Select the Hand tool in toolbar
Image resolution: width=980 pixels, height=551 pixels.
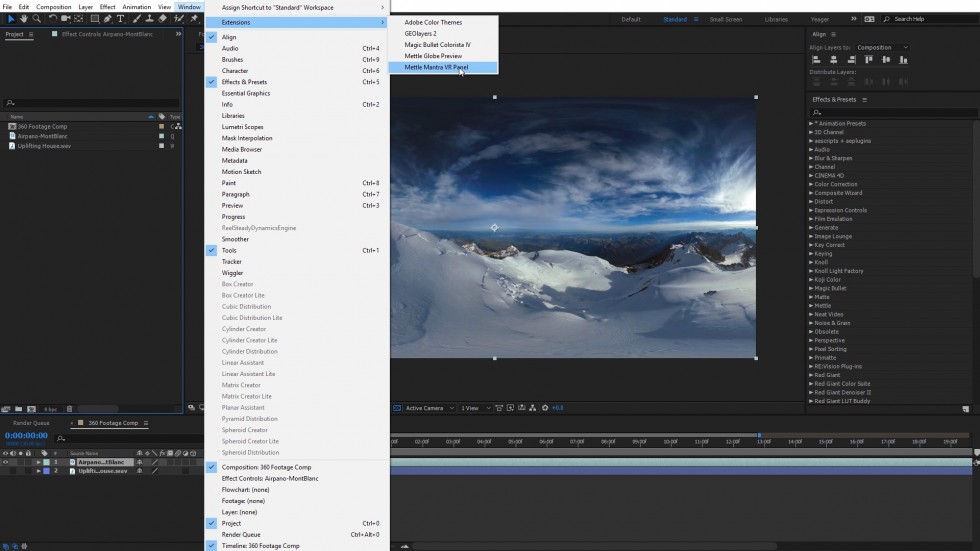[24, 18]
